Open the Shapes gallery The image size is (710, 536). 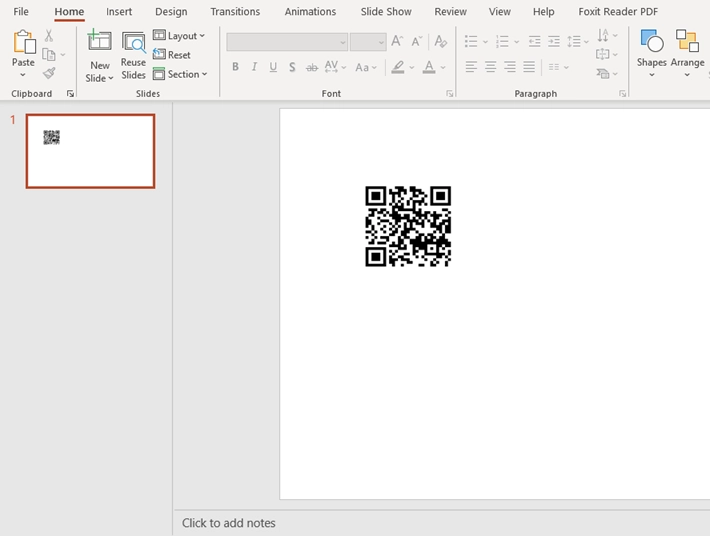pyautogui.click(x=652, y=54)
